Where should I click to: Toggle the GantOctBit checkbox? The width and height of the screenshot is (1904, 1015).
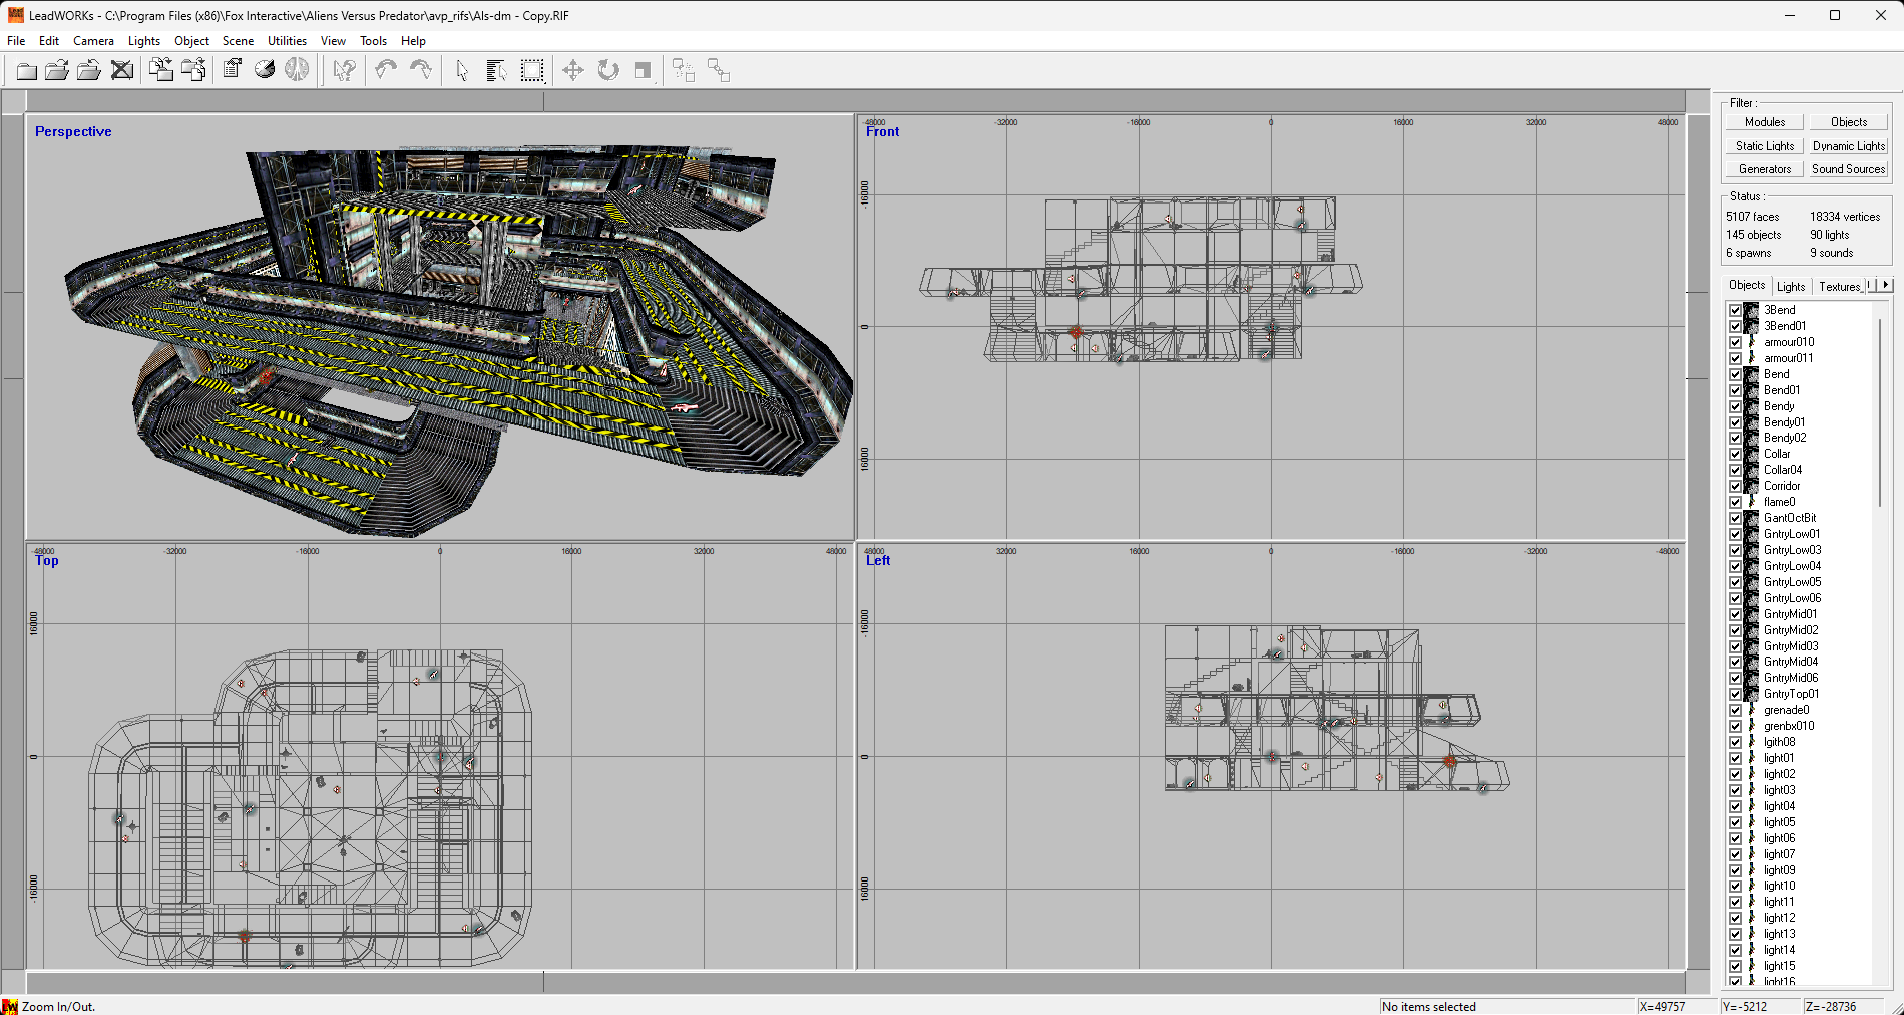click(x=1736, y=518)
